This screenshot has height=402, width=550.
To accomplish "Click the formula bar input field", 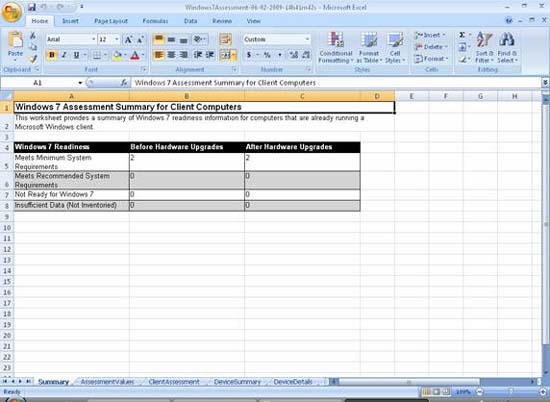I will (336, 83).
